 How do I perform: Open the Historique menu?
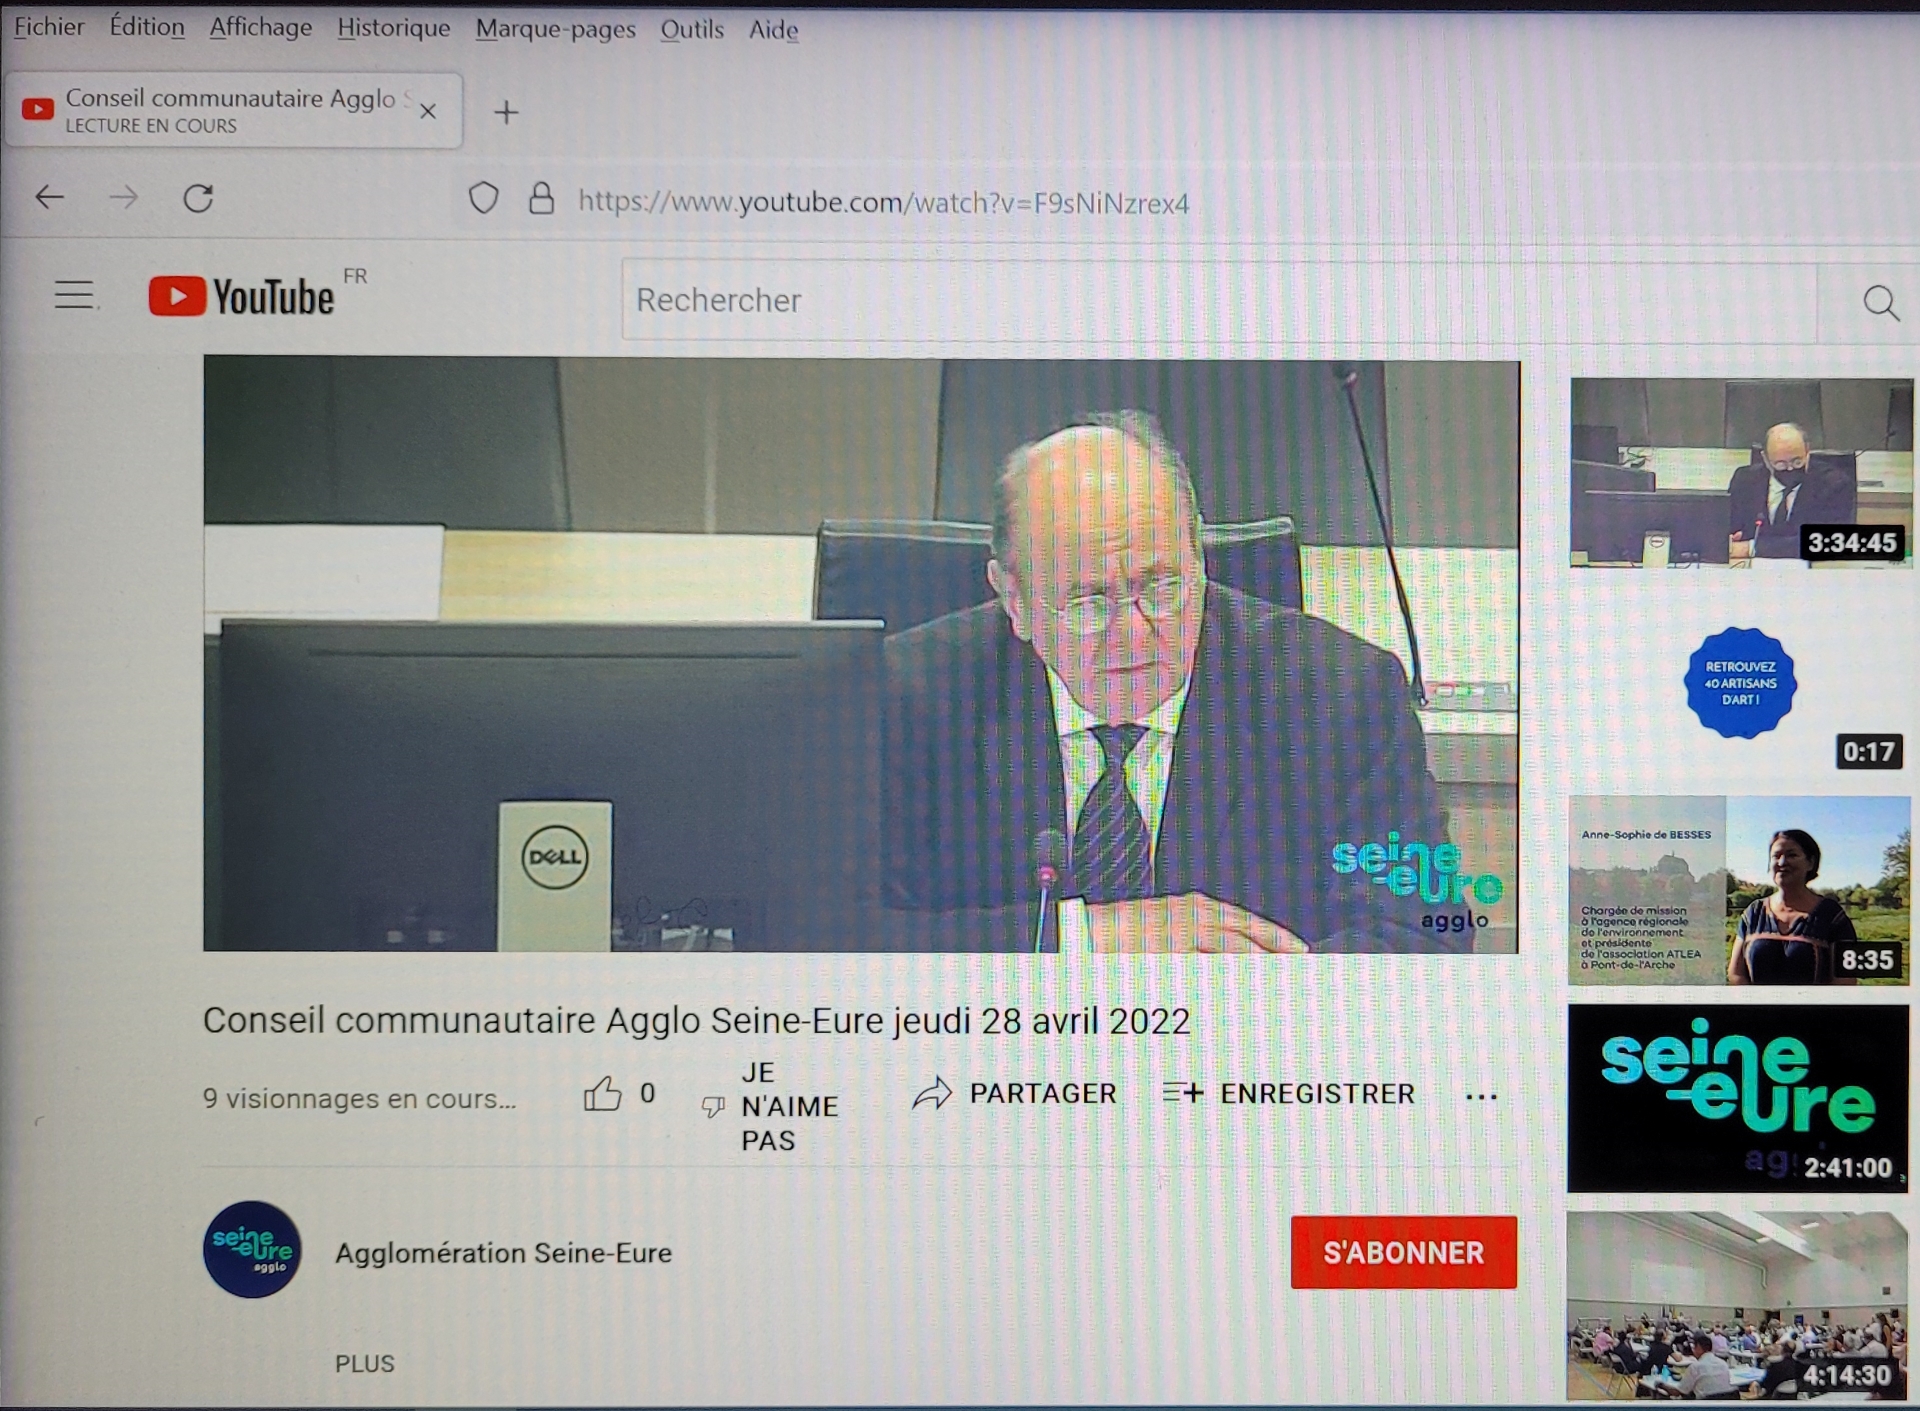[x=393, y=28]
